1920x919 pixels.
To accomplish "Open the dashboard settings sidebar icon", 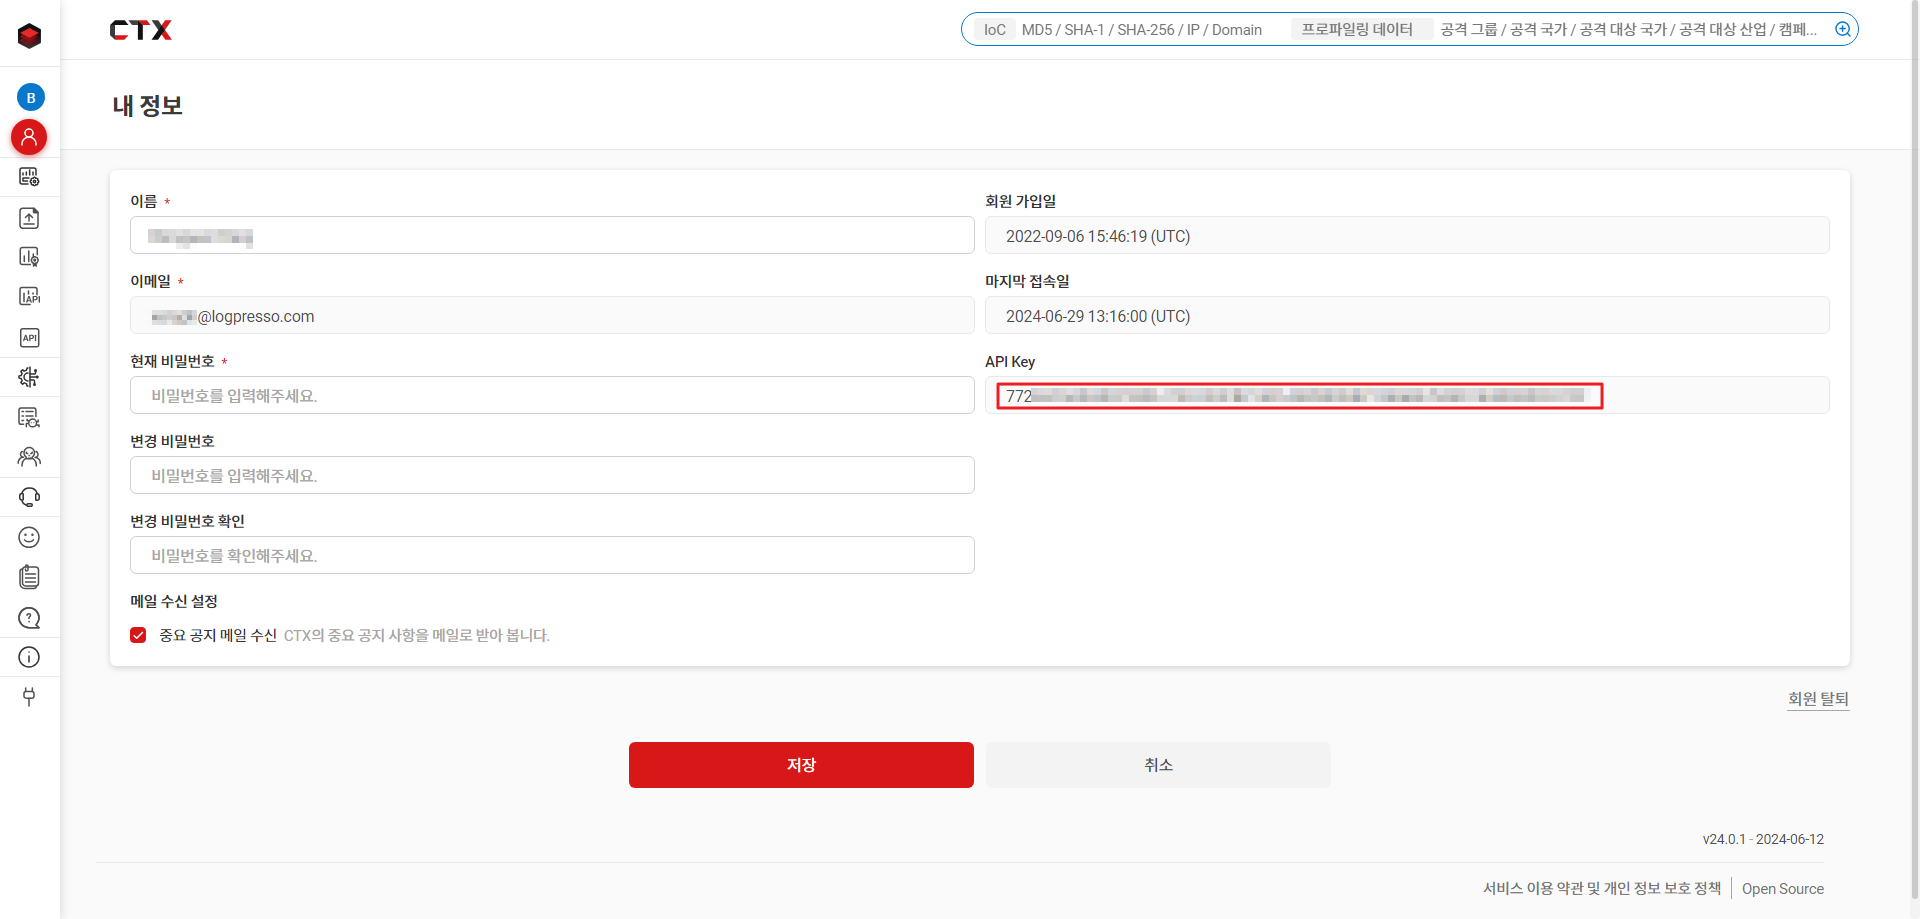I will (x=29, y=177).
